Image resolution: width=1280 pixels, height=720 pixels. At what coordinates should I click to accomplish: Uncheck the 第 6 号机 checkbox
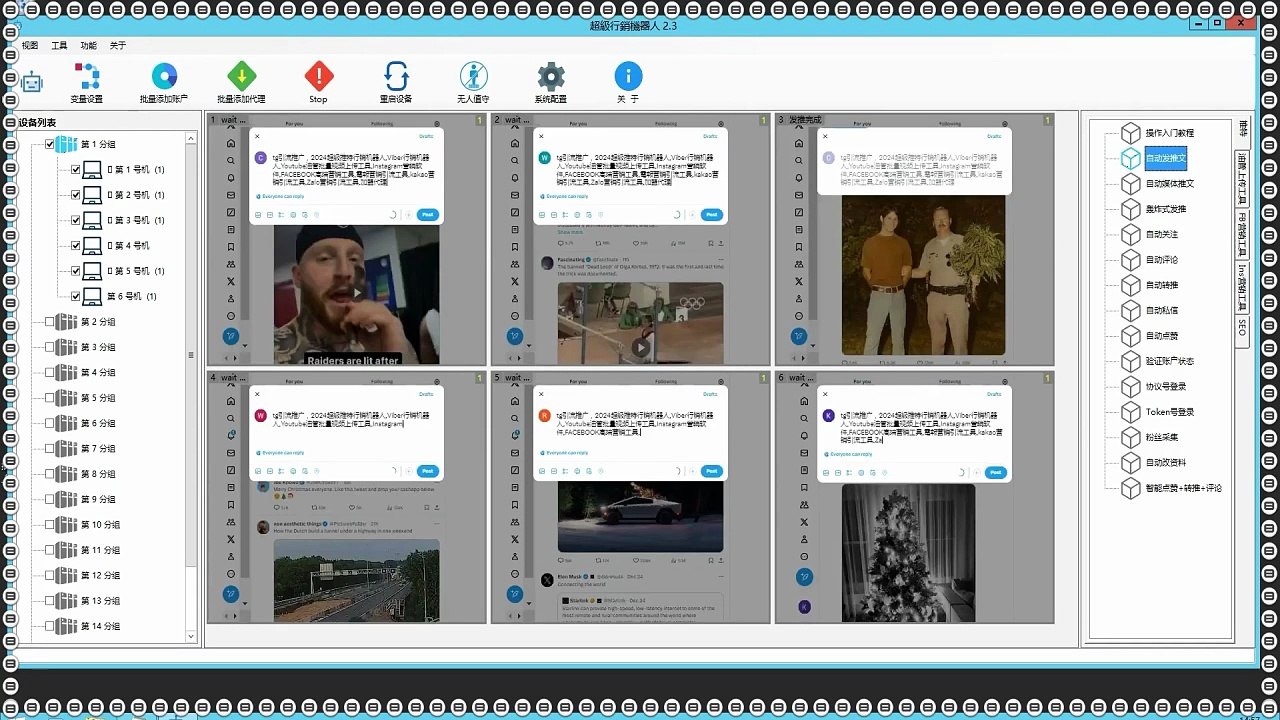(x=75, y=296)
